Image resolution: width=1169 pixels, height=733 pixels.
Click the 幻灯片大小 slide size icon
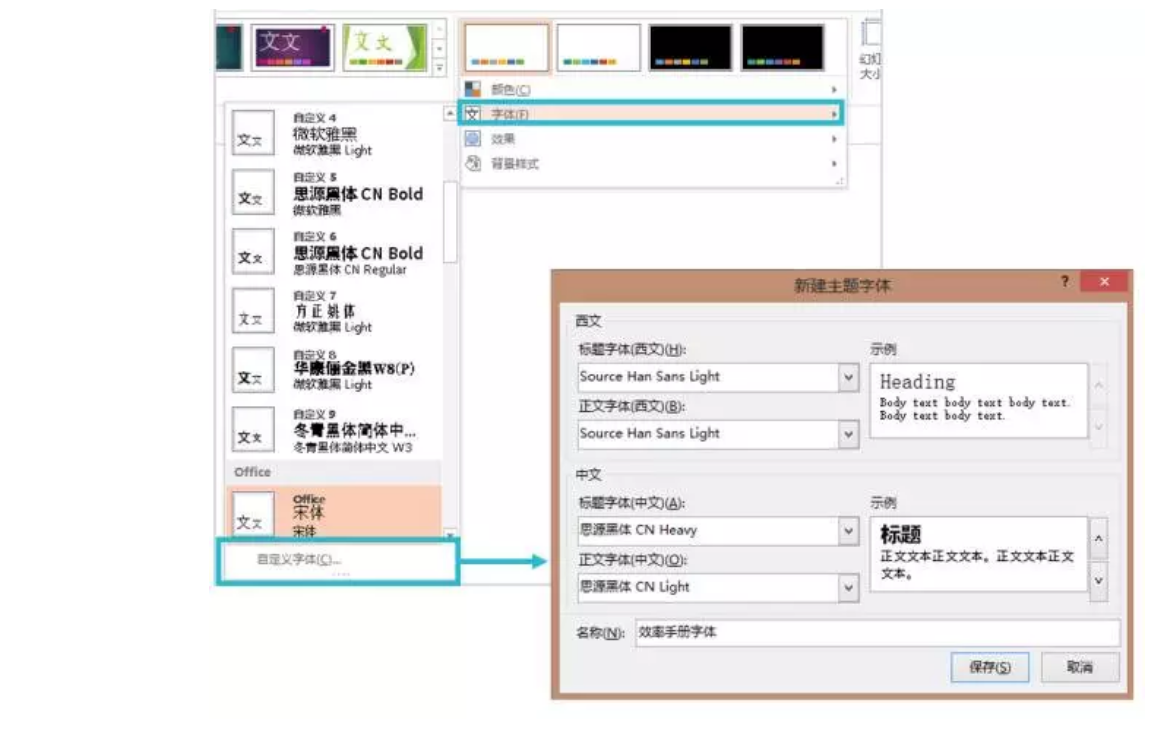[x=870, y=34]
